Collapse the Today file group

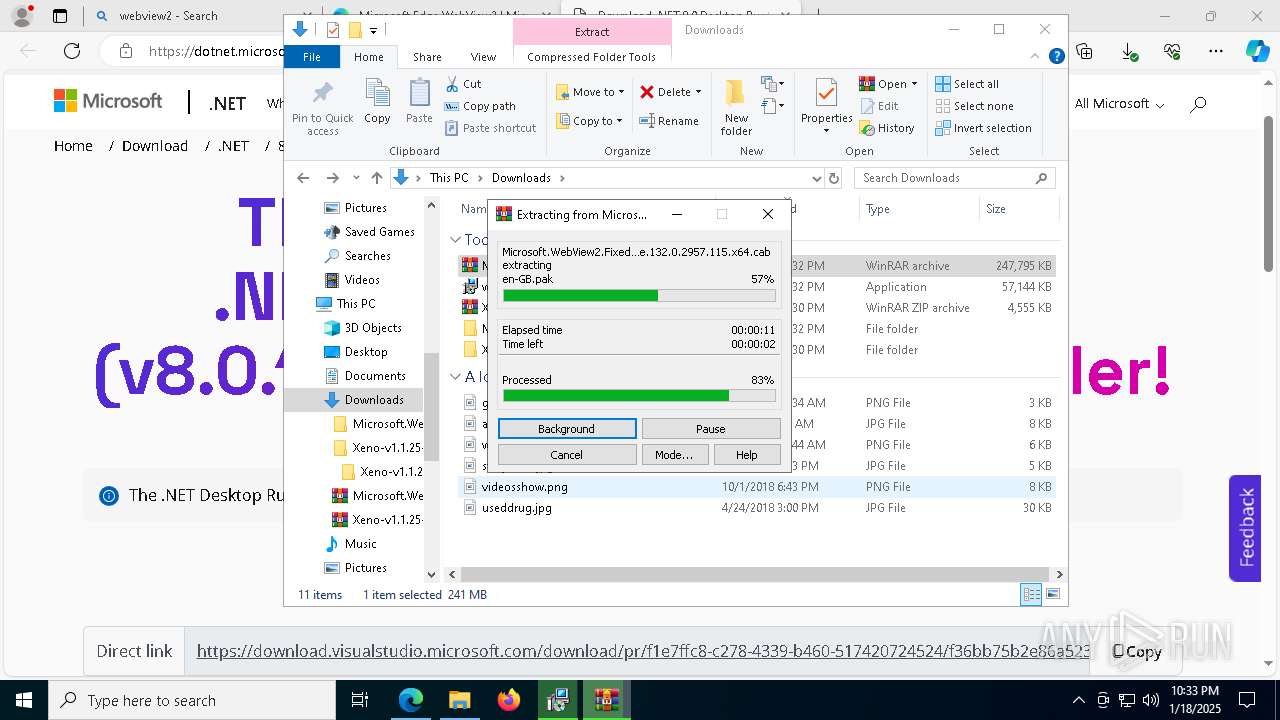pos(455,240)
